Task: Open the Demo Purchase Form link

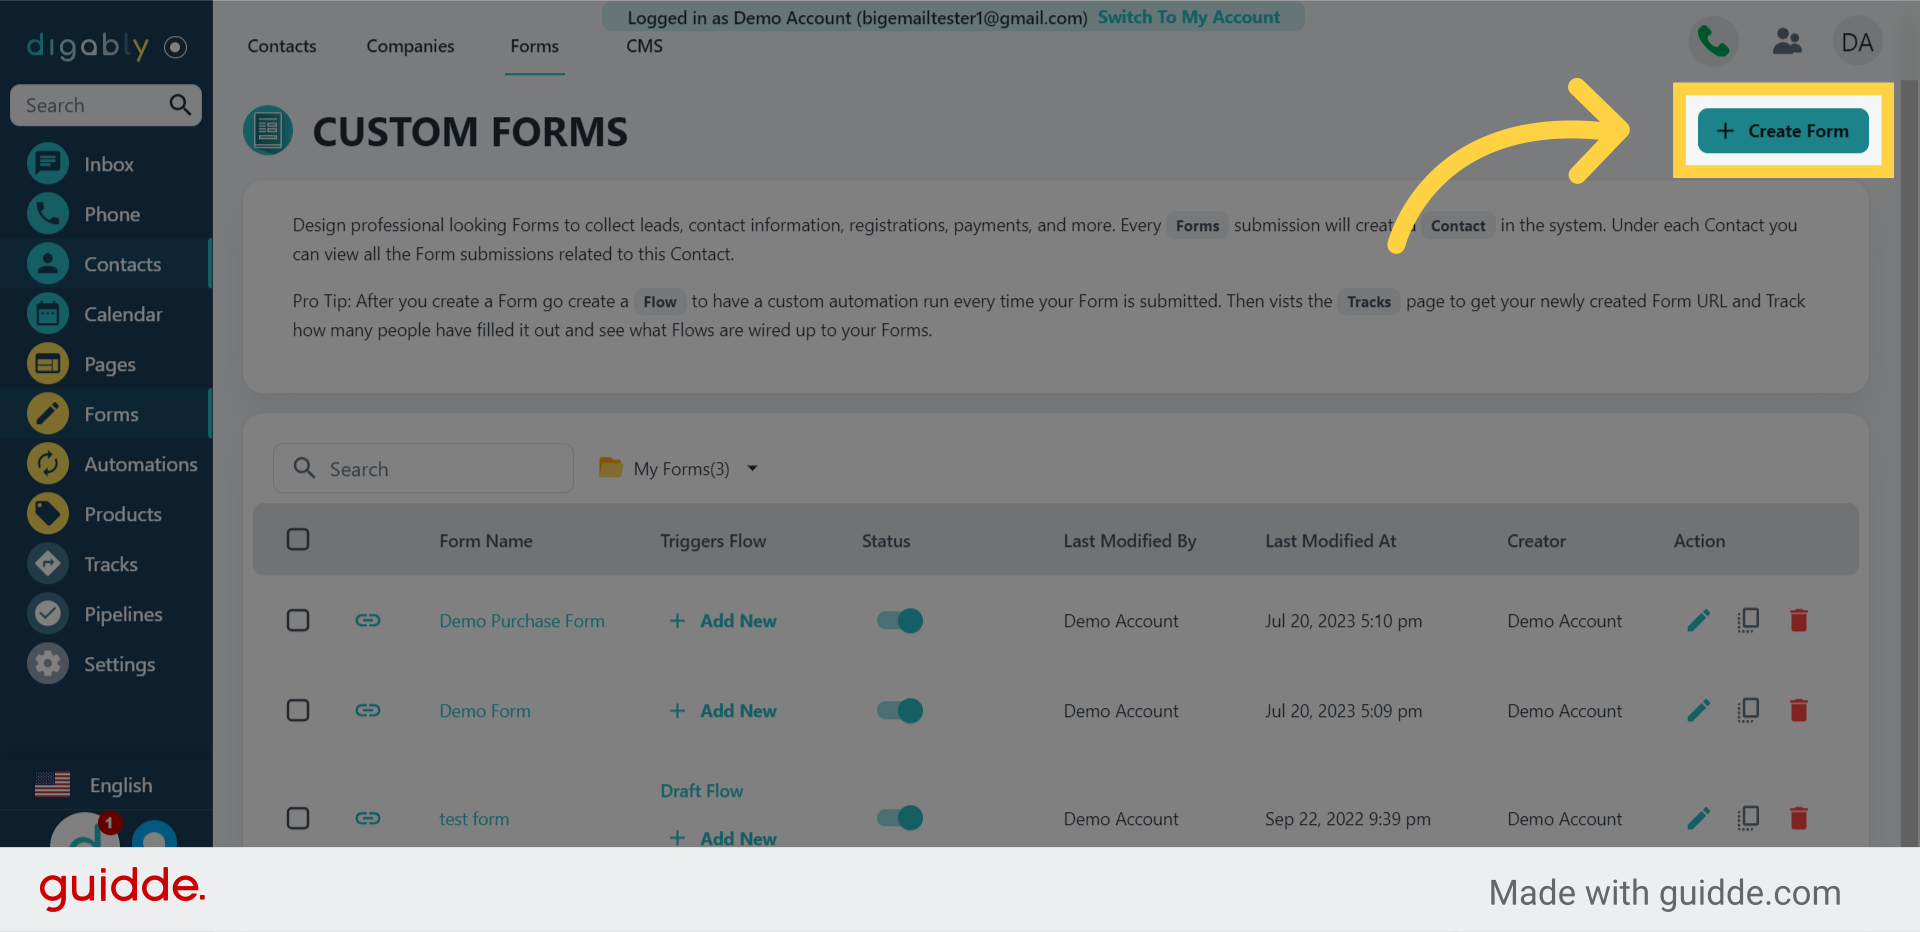Action: pyautogui.click(x=522, y=621)
